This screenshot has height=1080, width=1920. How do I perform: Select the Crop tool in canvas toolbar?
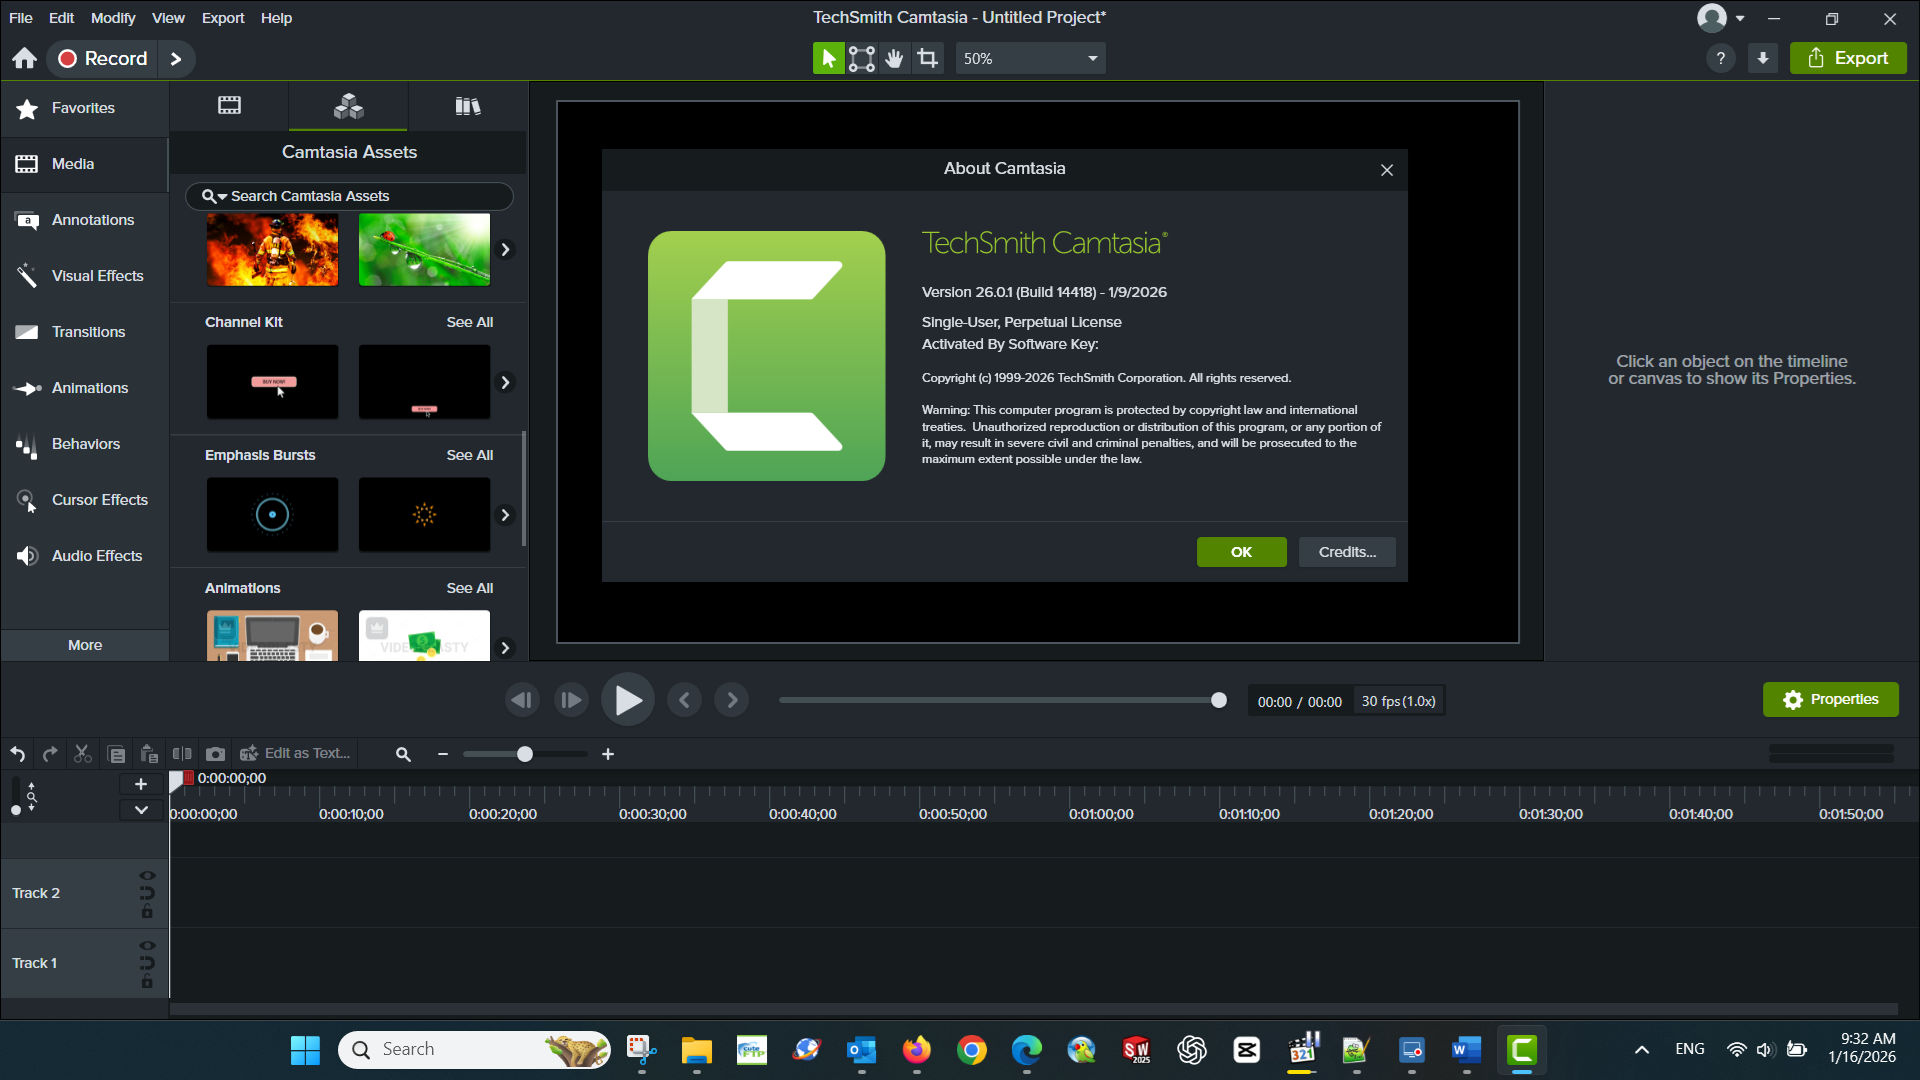(928, 59)
